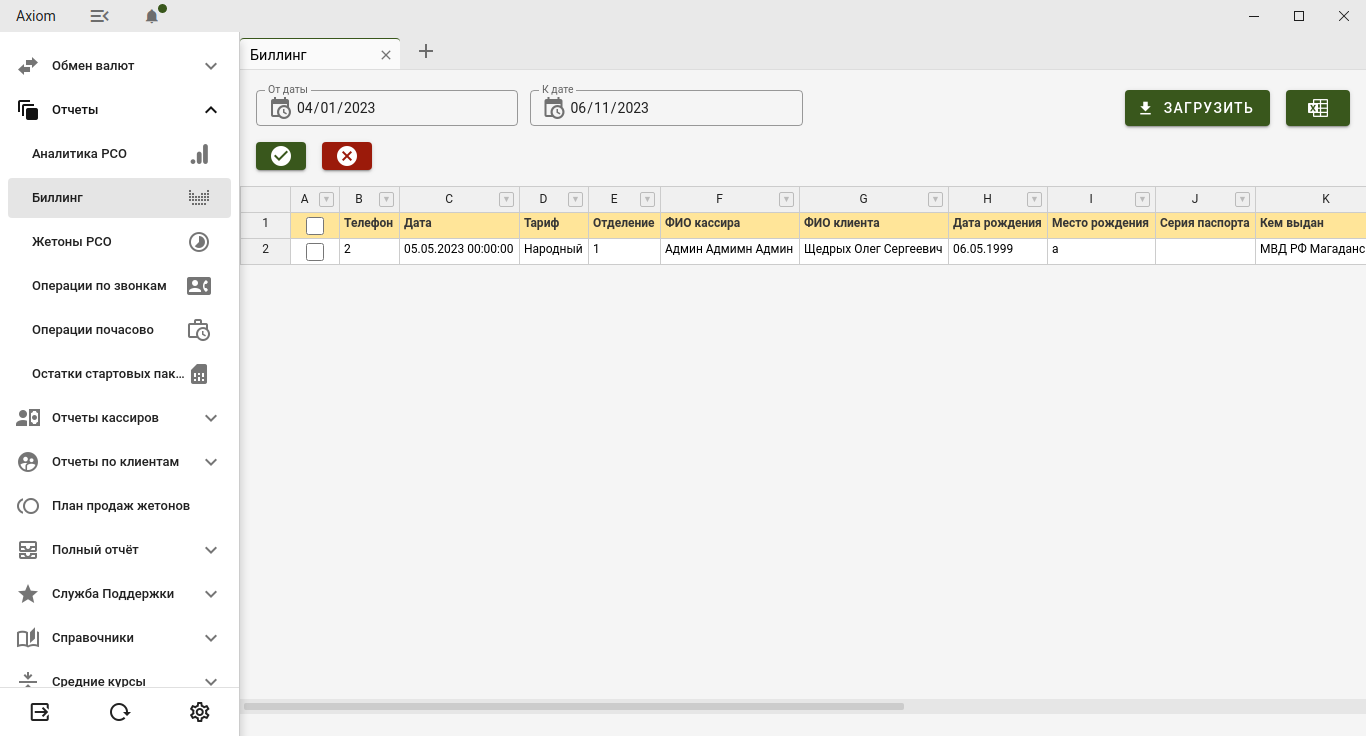Viewport: 1366px width, 736px height.
Task: Click the Отчеты stacked pages icon
Action: tap(28, 110)
